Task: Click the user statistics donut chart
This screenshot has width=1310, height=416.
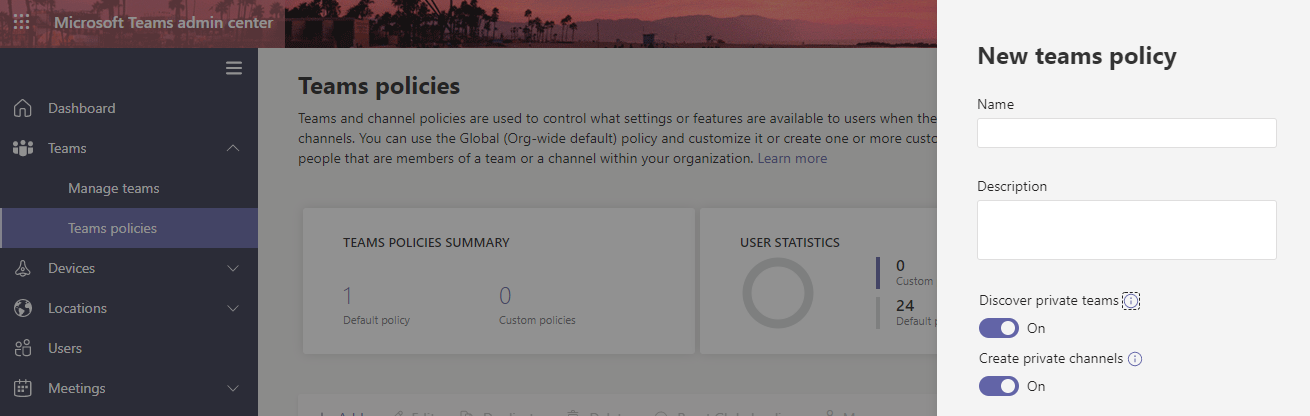Action: pos(778,293)
